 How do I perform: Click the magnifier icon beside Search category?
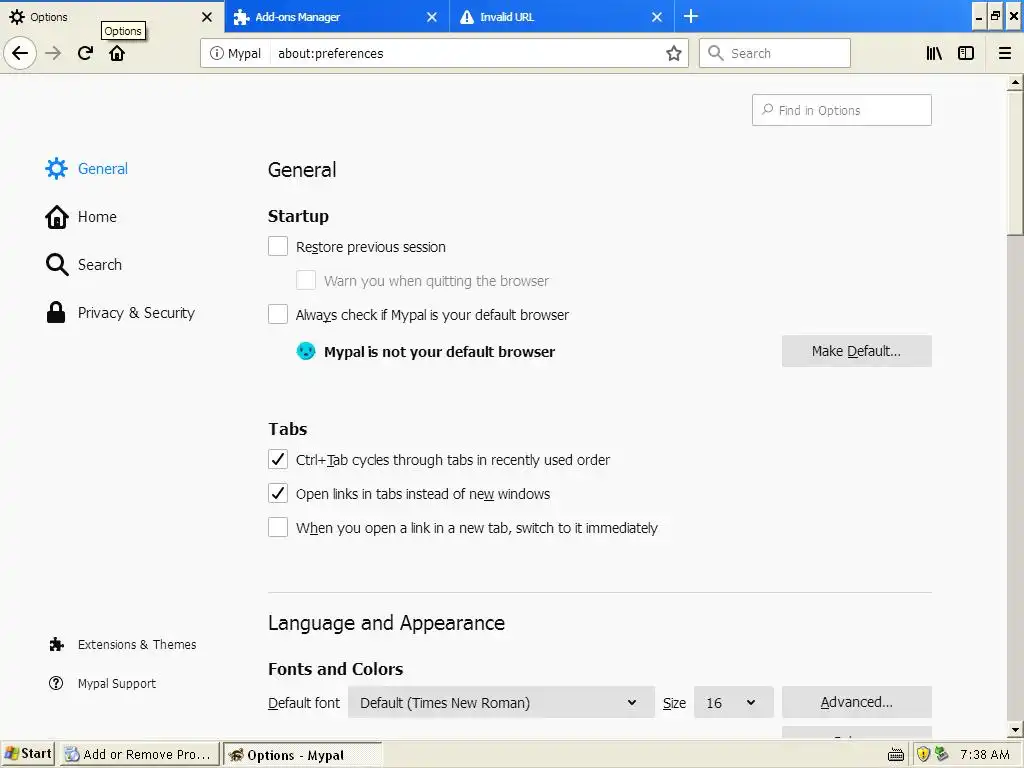pos(57,264)
